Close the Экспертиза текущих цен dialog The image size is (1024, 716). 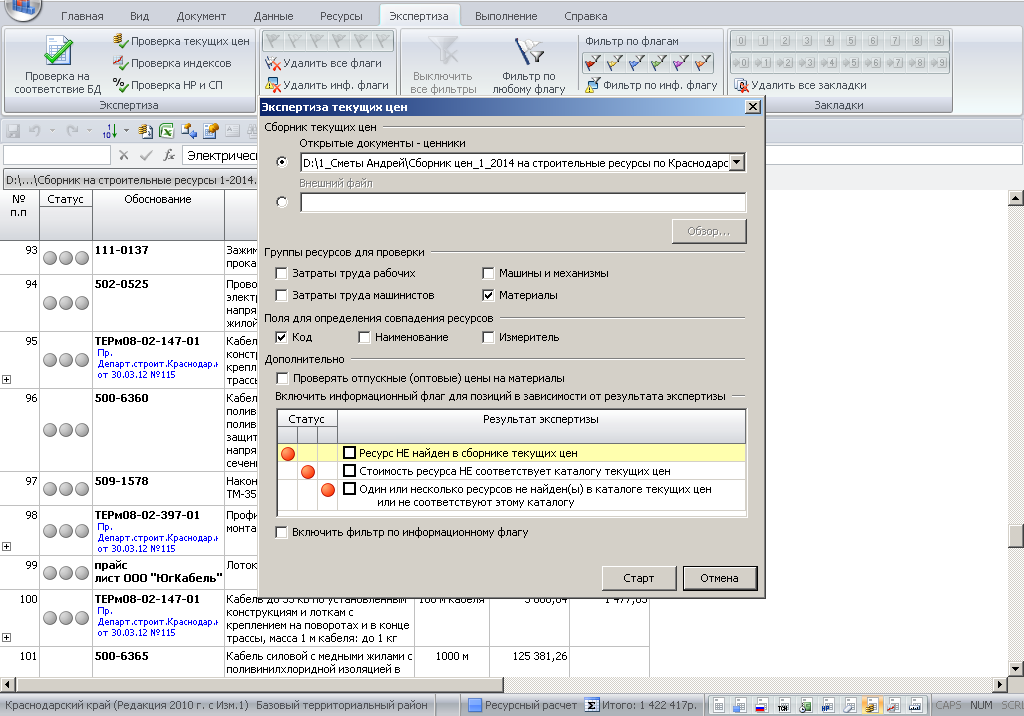[752, 106]
